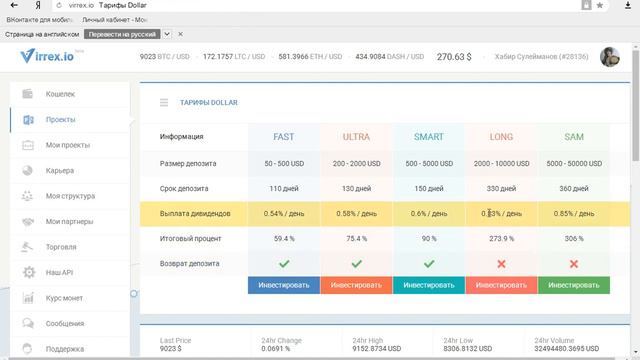Click the Кошелек wallet icon
This screenshot has width=640, height=360.
(x=27, y=94)
